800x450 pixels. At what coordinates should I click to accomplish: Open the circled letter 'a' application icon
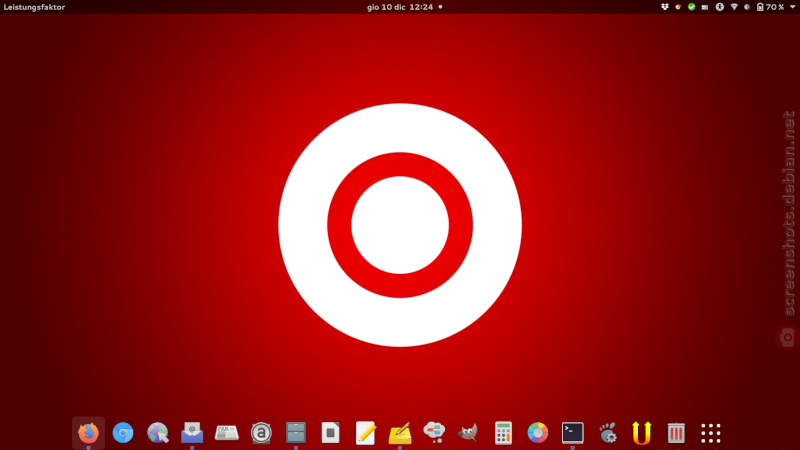point(261,433)
